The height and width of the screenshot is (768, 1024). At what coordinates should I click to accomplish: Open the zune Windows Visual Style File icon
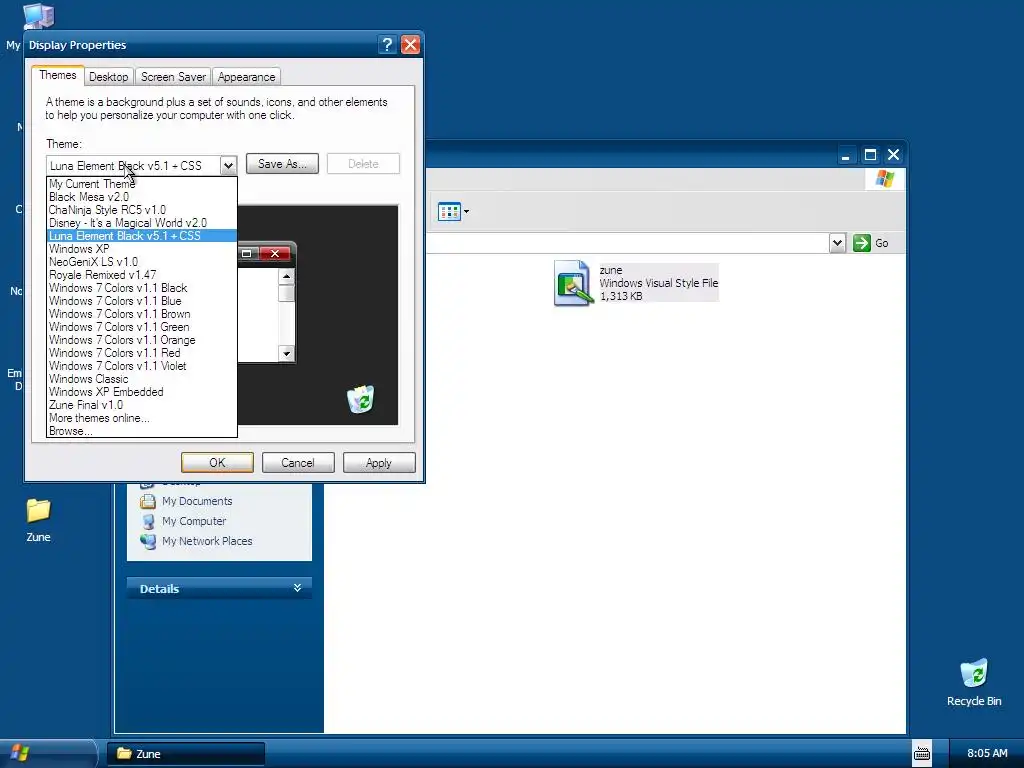[x=573, y=283]
